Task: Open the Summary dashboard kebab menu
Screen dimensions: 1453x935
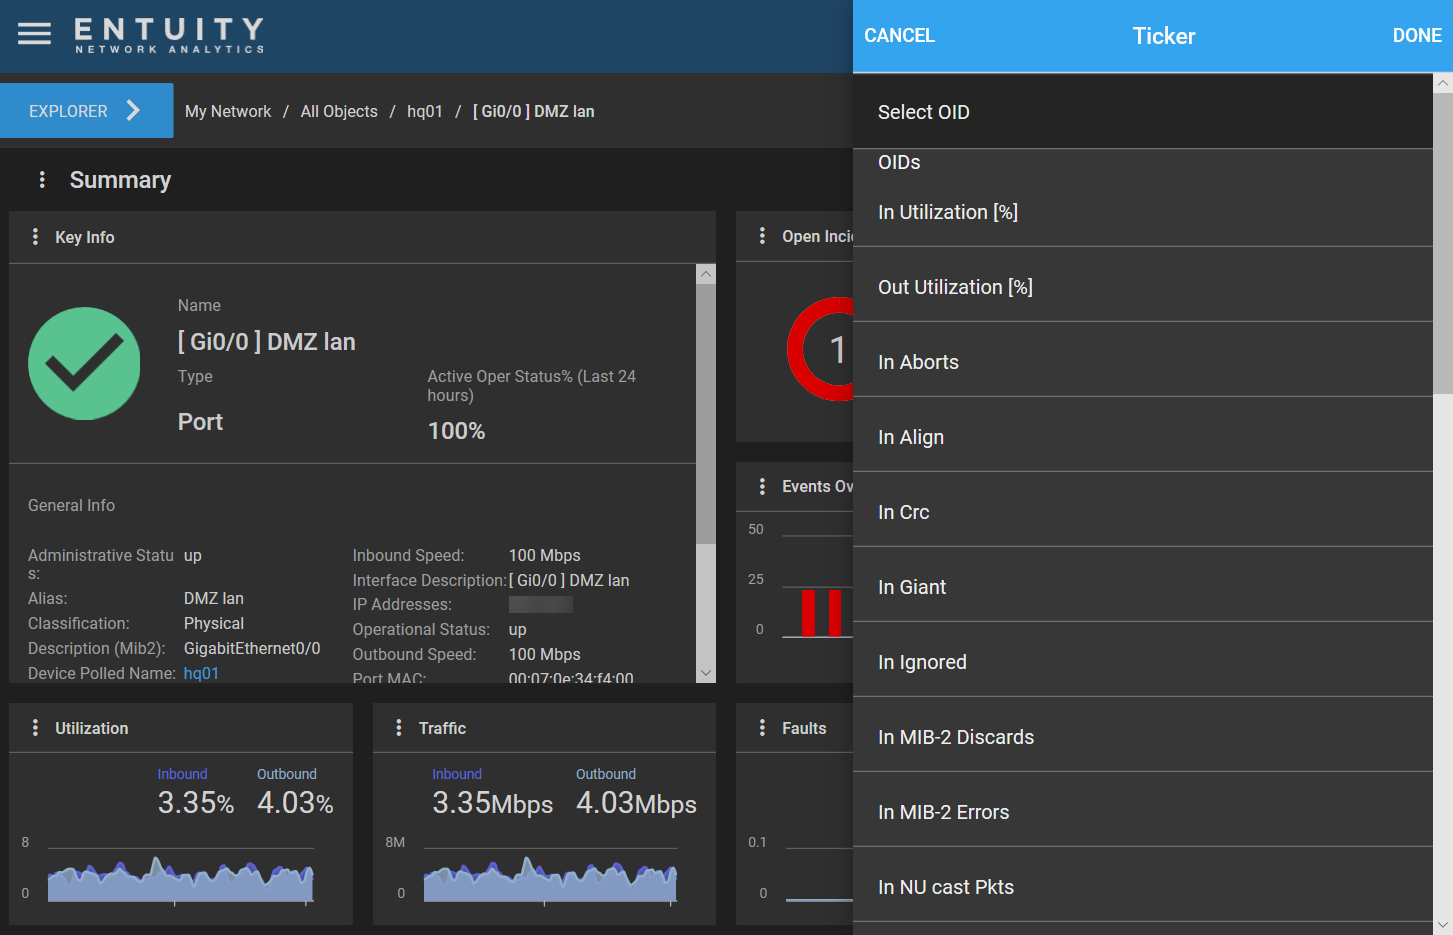Action: 42,180
